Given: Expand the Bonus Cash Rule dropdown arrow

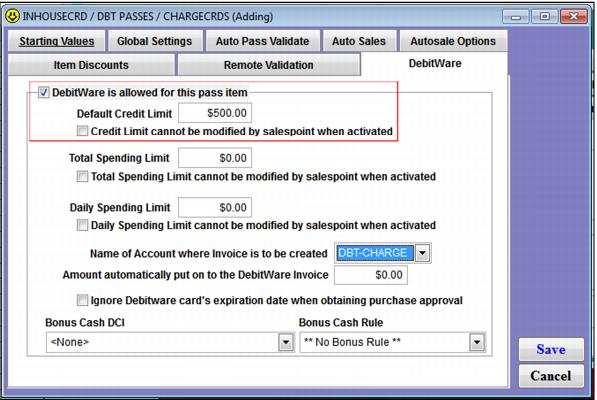Looking at the screenshot, I should point(477,342).
